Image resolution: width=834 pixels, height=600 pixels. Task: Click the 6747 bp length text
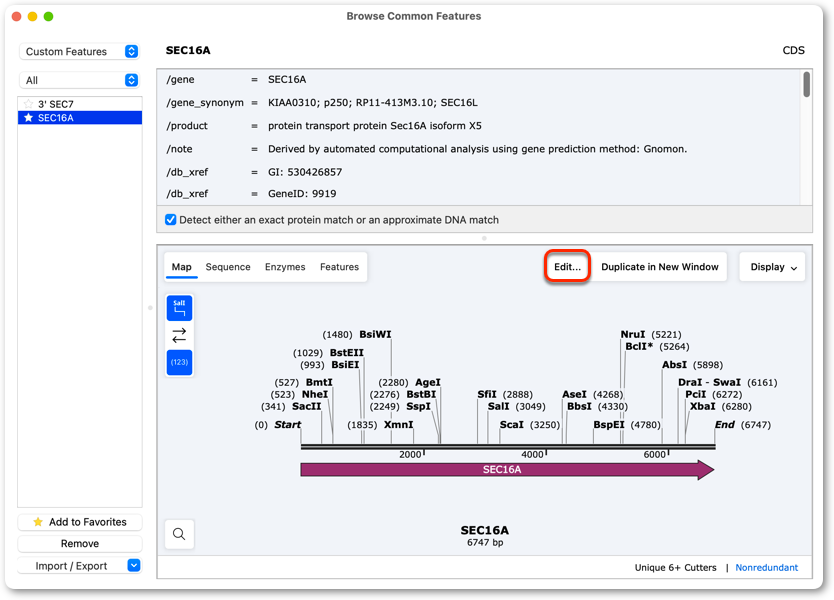coord(485,543)
